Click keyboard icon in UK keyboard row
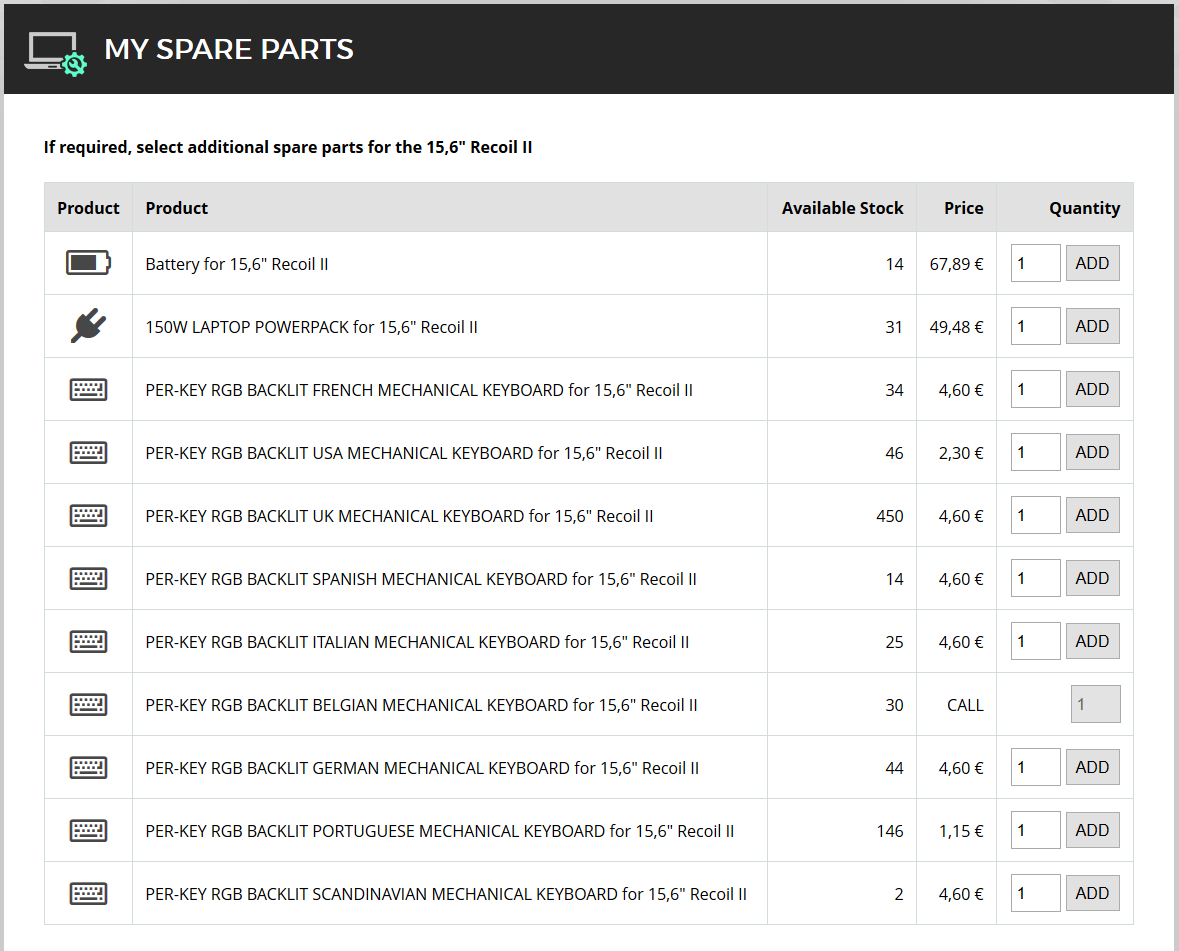 coord(88,516)
